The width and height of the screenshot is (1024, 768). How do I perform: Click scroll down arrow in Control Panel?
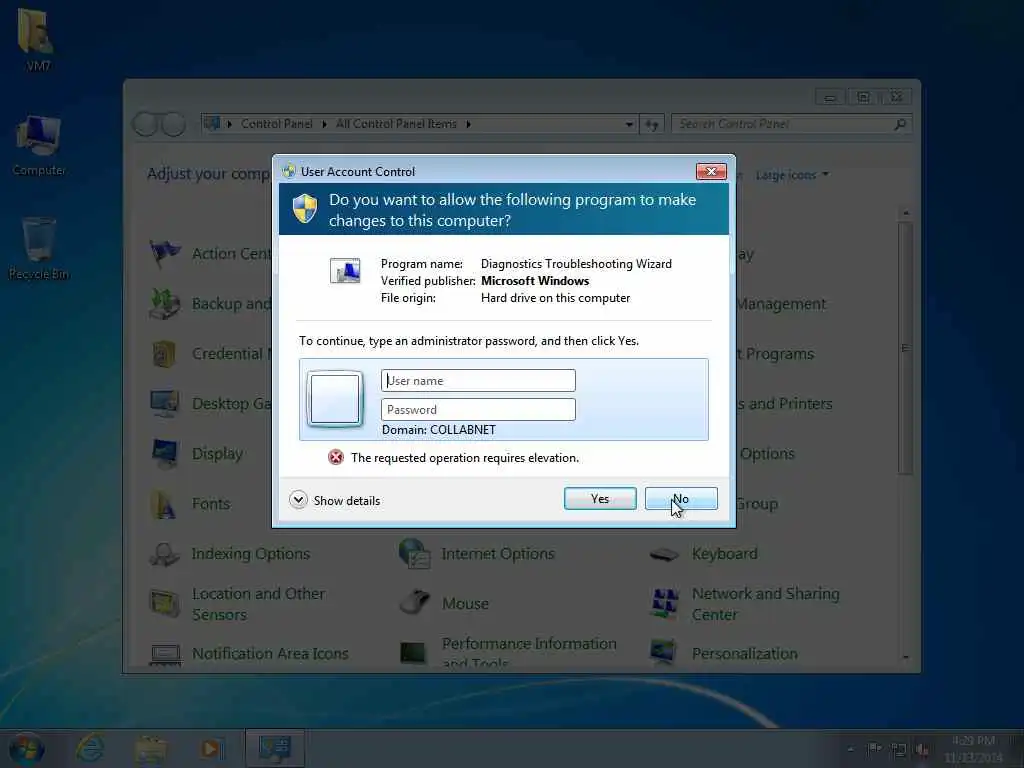tap(905, 657)
